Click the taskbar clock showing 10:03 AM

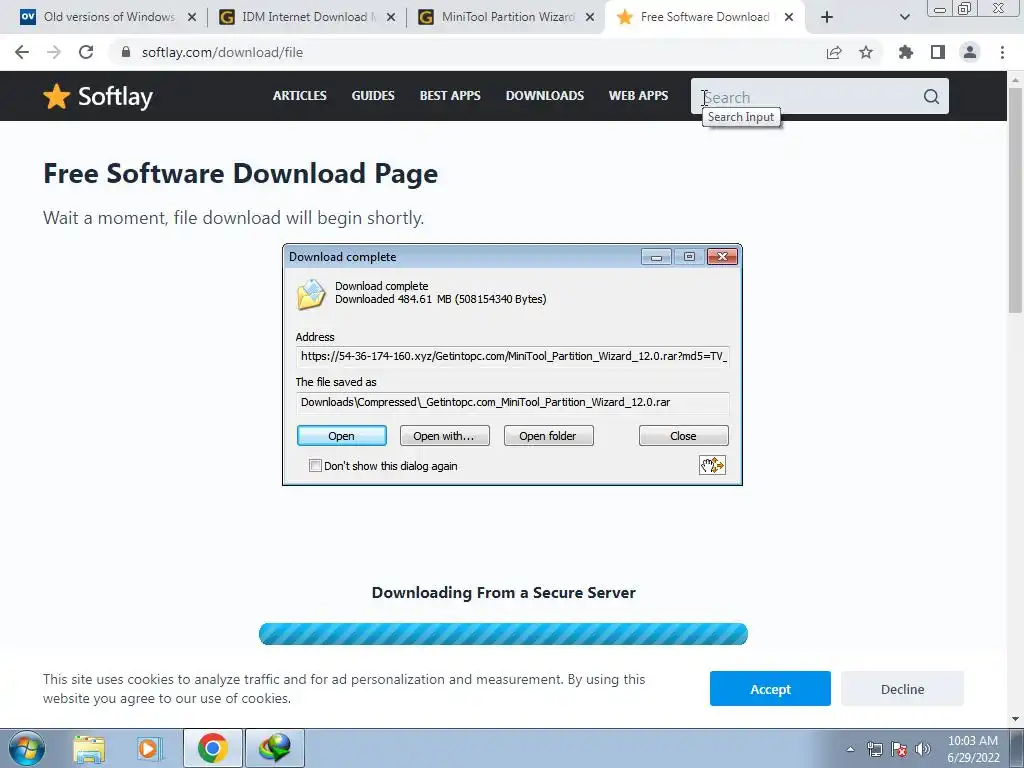click(x=972, y=749)
